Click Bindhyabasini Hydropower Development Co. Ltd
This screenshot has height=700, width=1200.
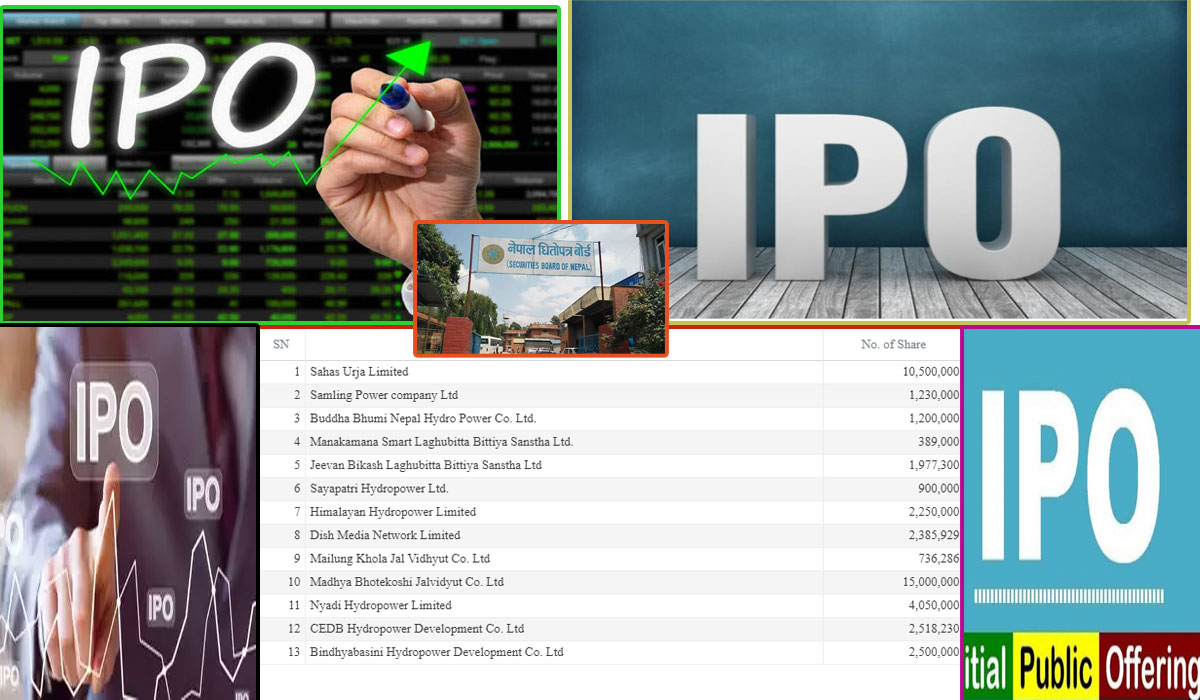tap(436, 652)
